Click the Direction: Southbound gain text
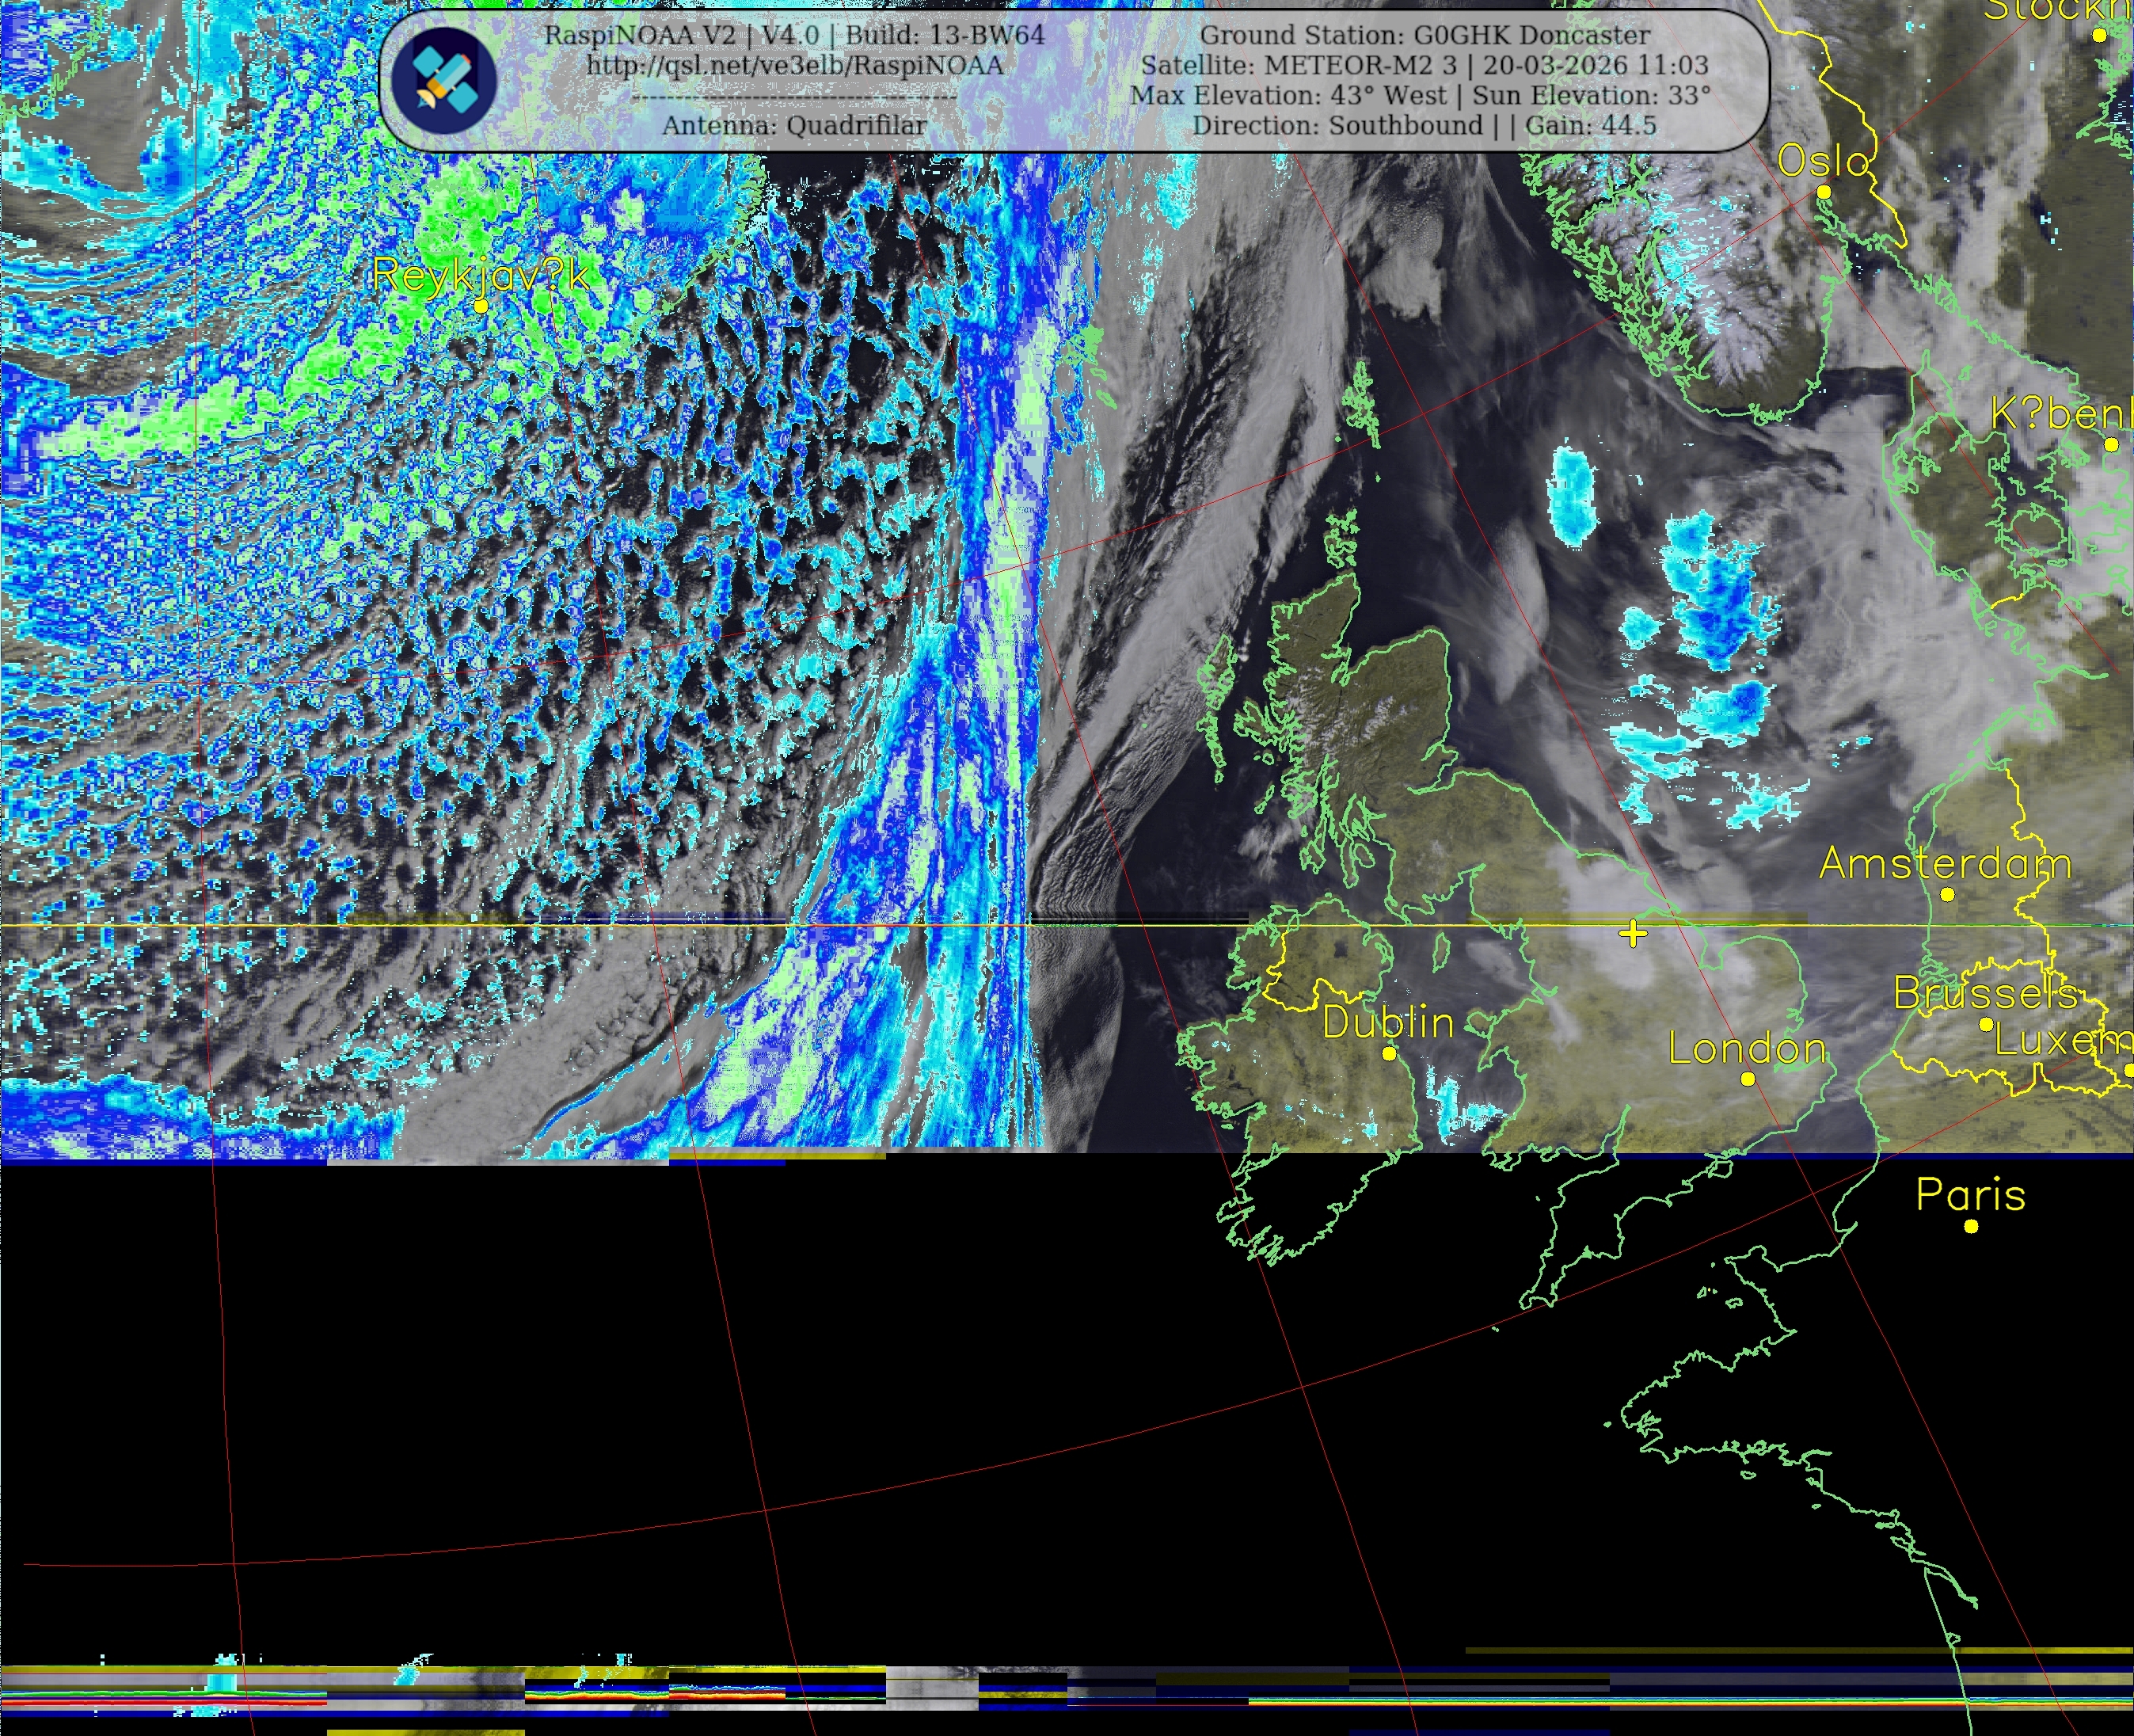This screenshot has width=2134, height=1736. (1424, 126)
